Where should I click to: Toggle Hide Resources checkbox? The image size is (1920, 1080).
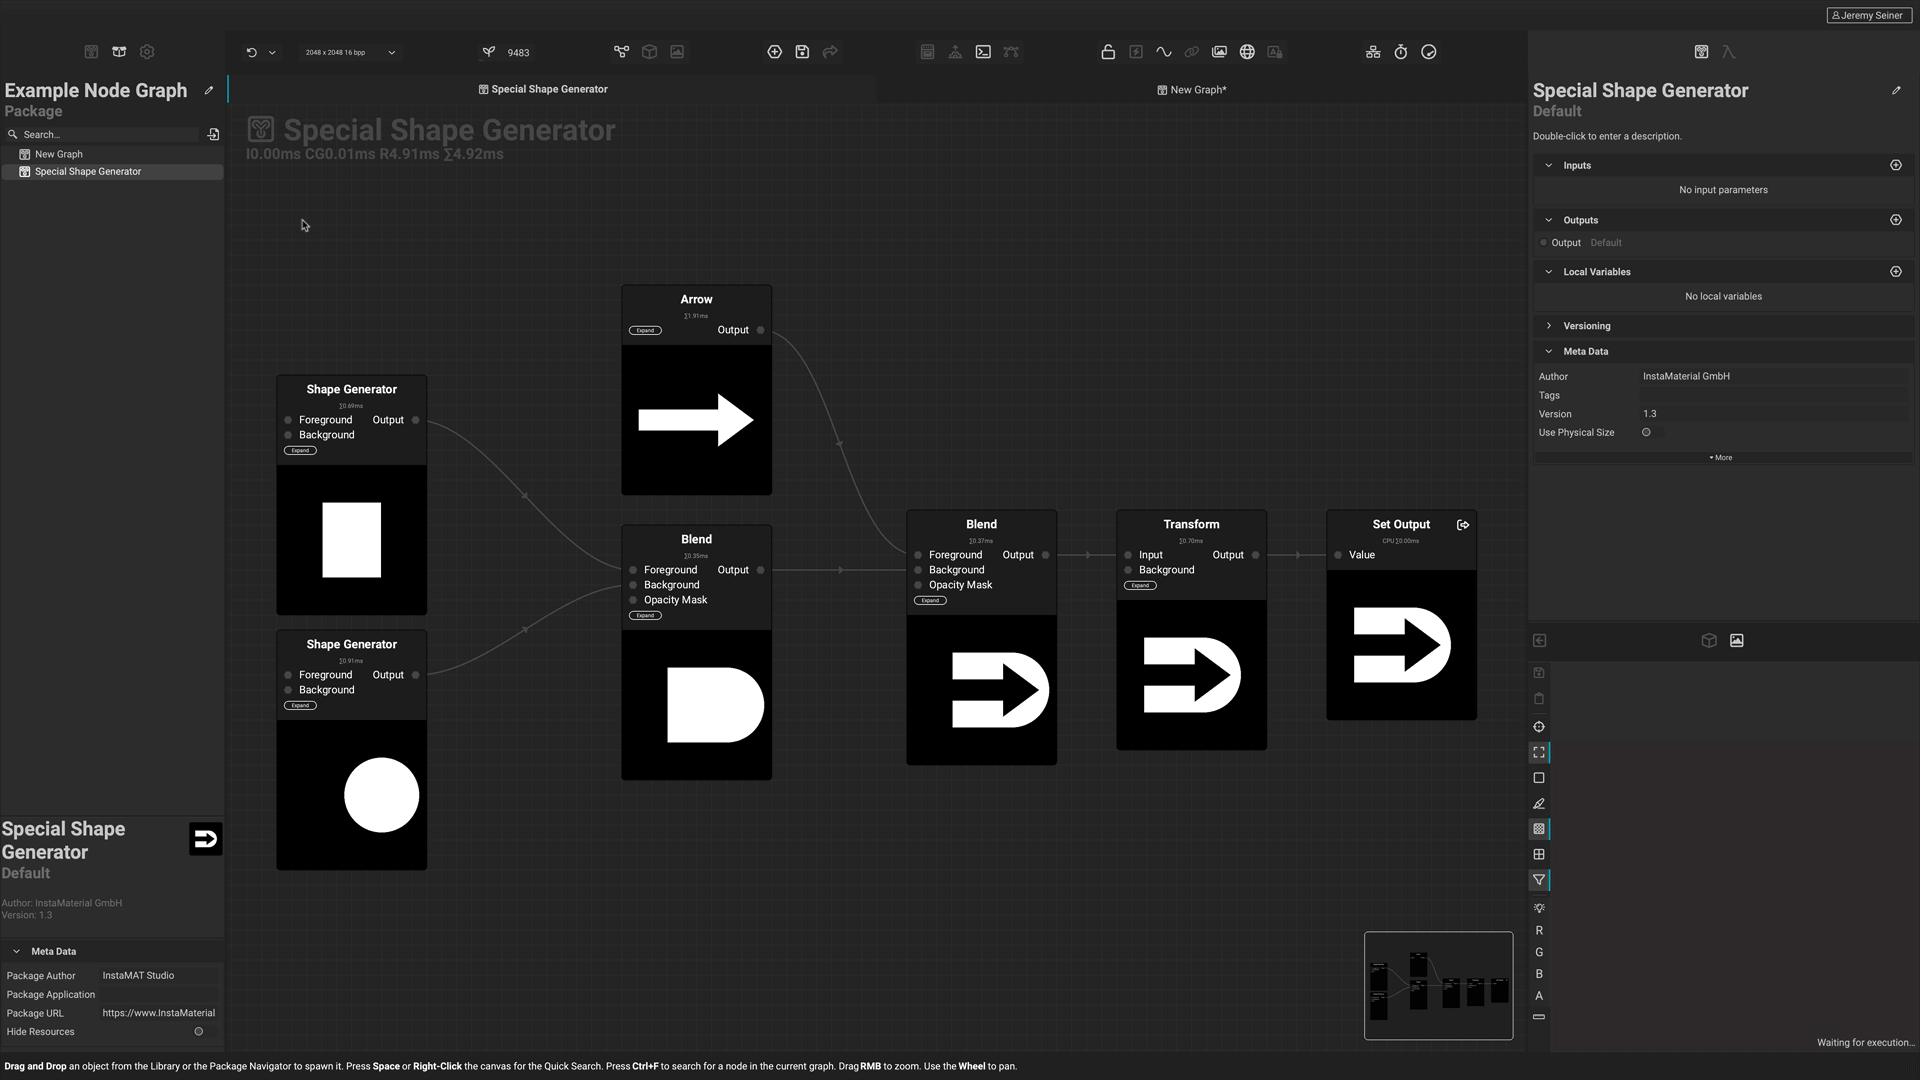click(199, 1031)
